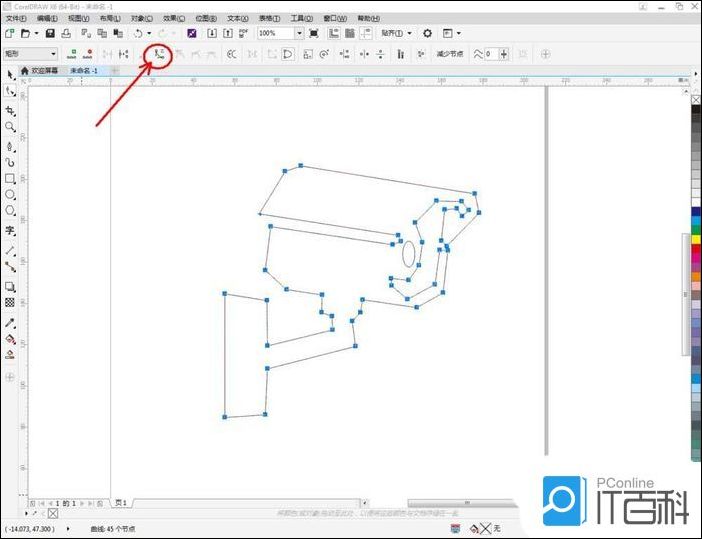702x539 pixels.
Task: Click the new-document plus tab button
Action: click(x=115, y=71)
